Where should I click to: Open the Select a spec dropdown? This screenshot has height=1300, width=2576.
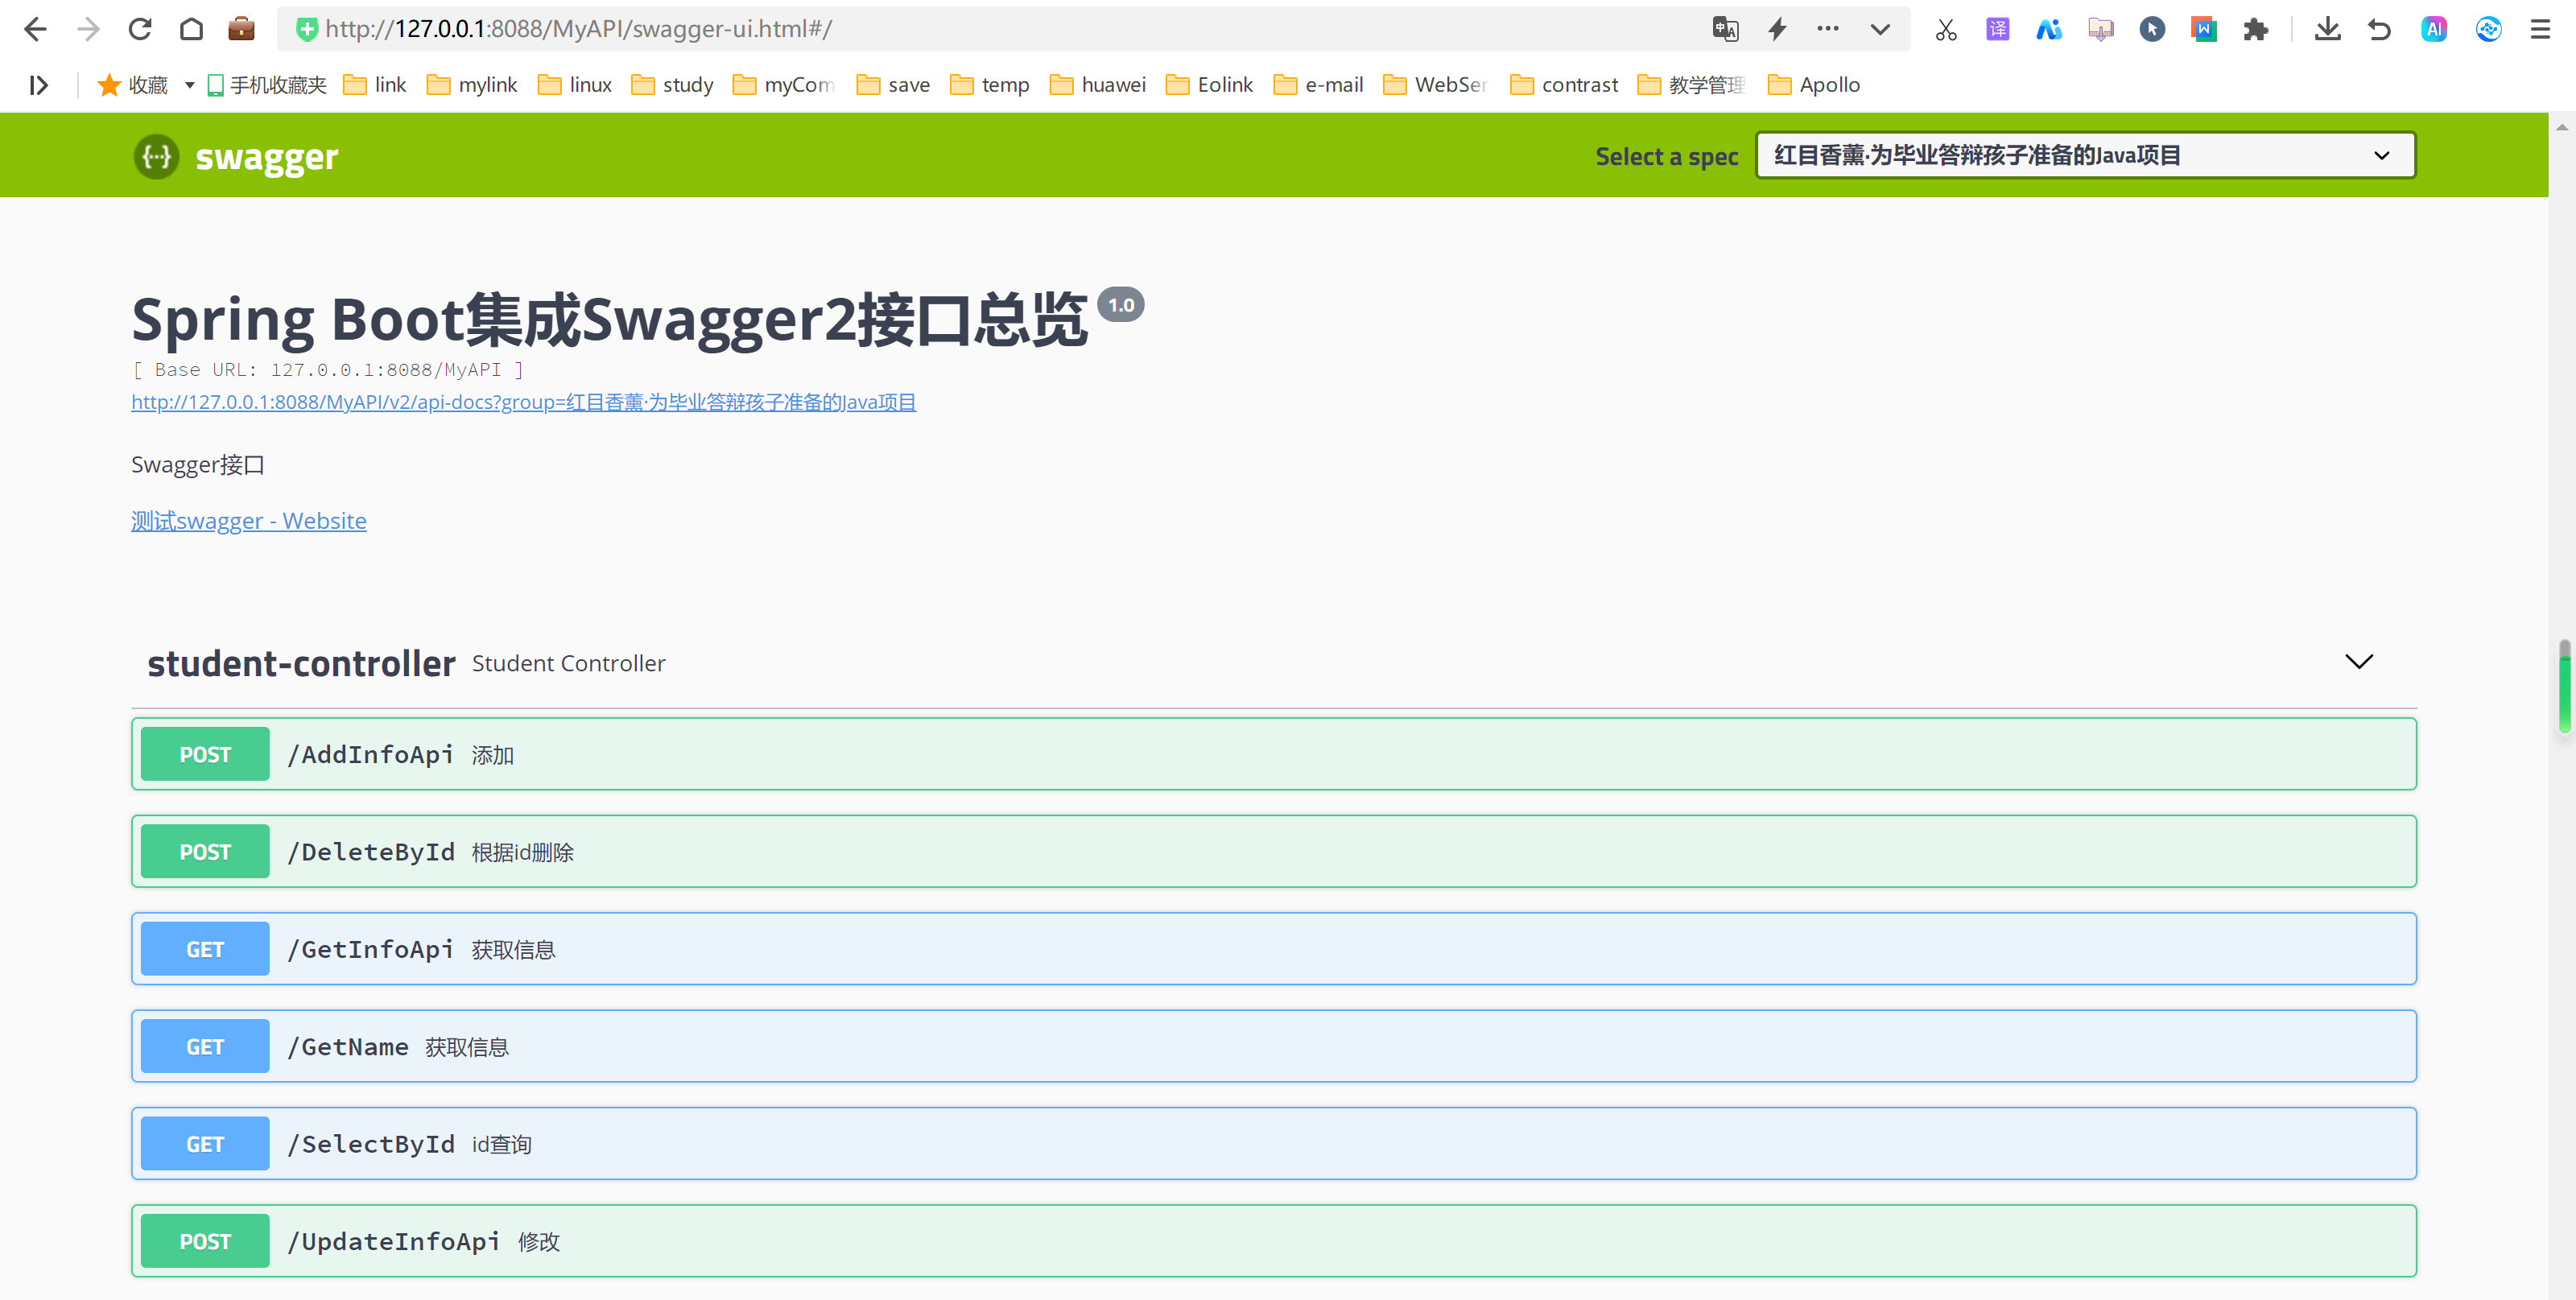pyautogui.click(x=2086, y=155)
